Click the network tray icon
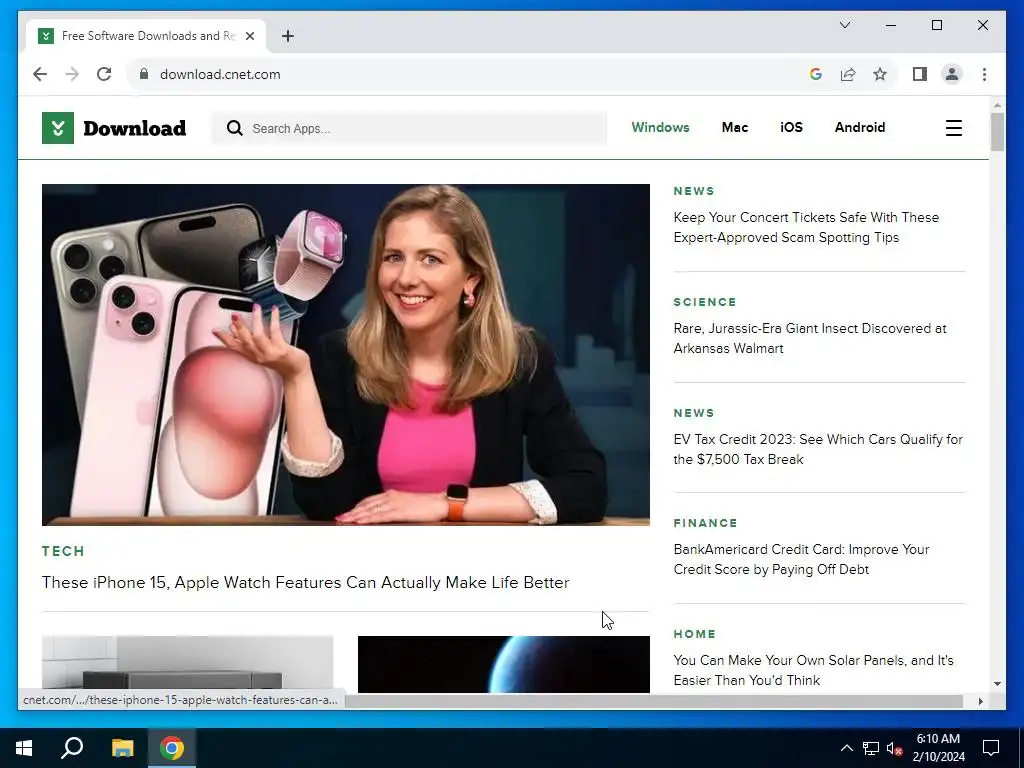 [871, 748]
